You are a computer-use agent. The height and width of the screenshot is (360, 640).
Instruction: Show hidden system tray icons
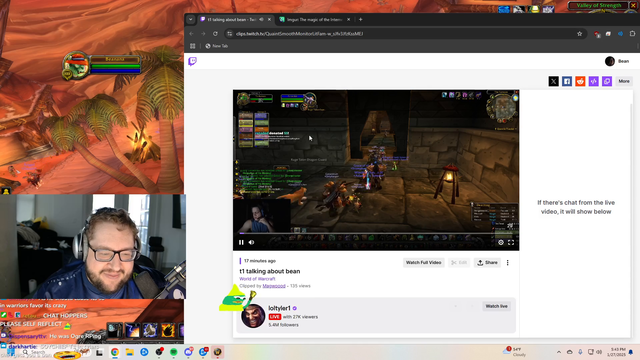click(x=559, y=352)
